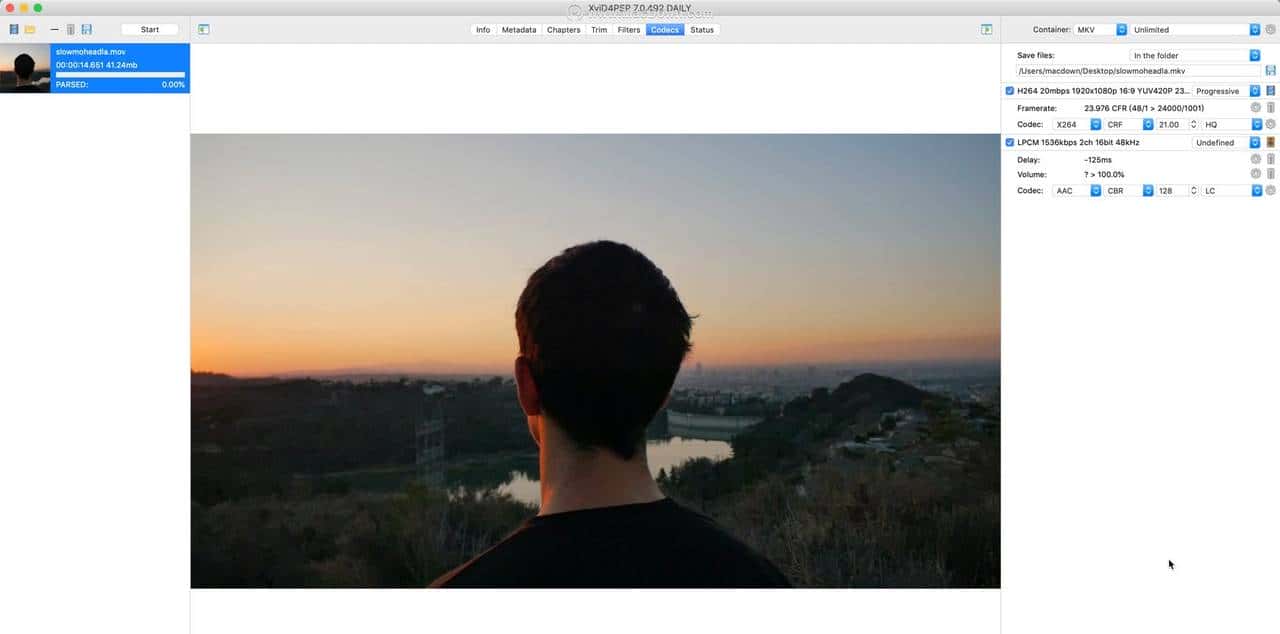
Task: Click the trash icon next to Delay
Action: click(1271, 159)
